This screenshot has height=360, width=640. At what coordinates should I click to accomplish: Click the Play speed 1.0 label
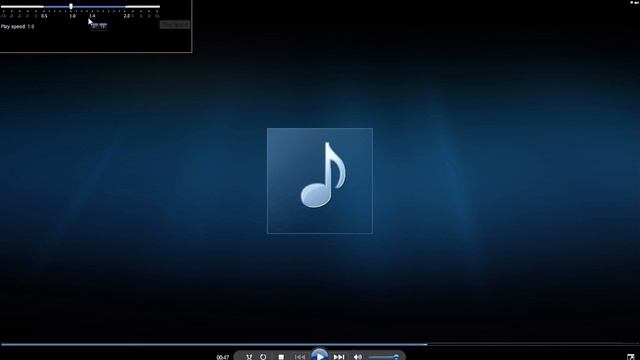pos(18,27)
